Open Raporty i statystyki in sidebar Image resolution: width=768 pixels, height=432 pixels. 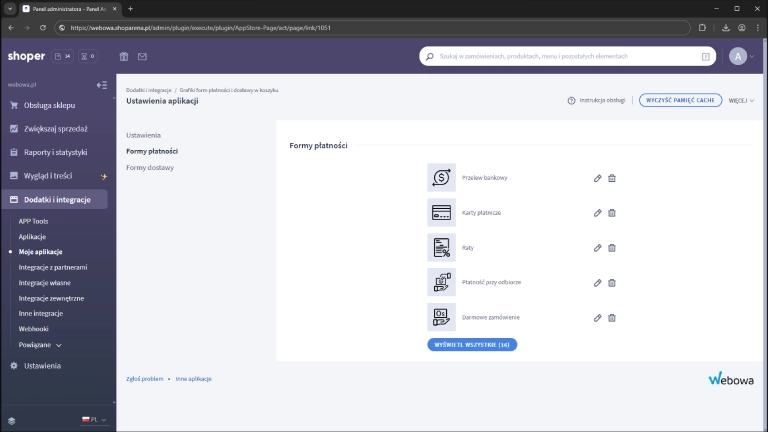pos(56,152)
